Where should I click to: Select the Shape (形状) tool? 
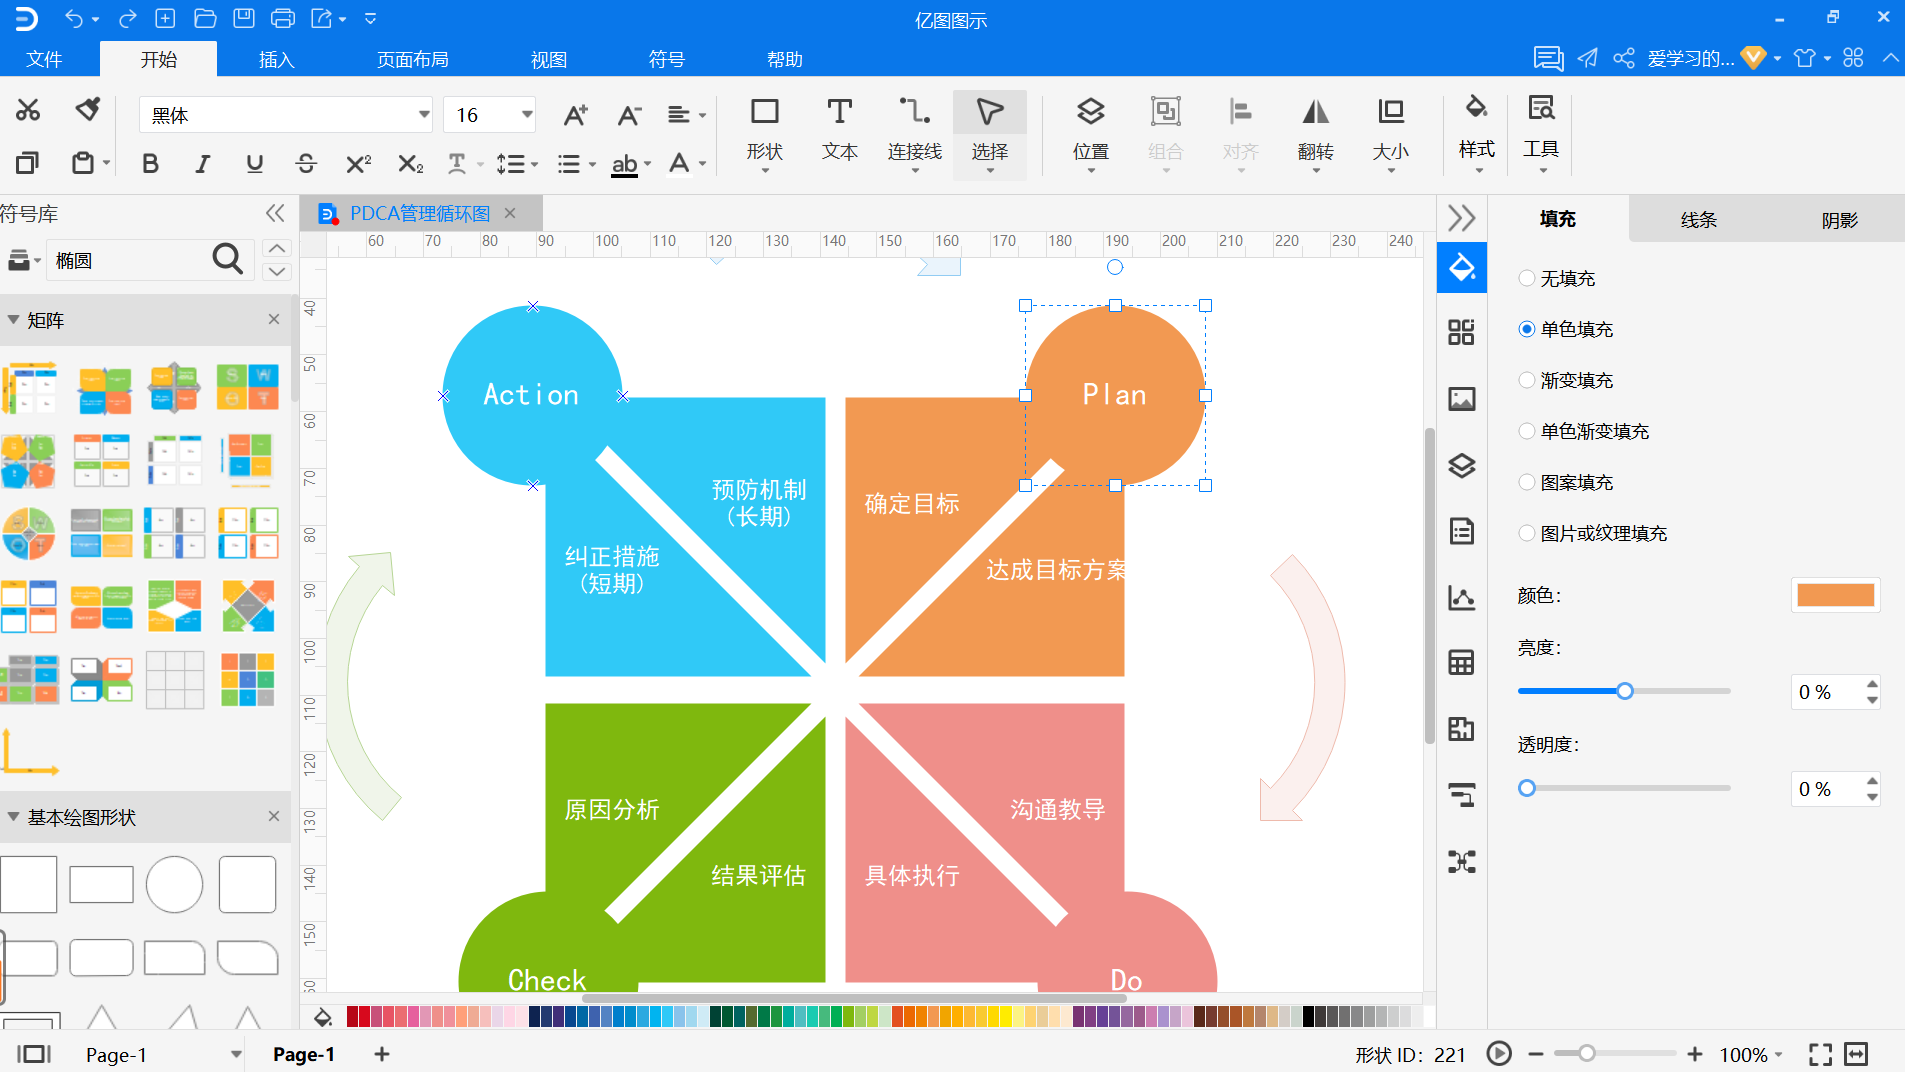765,133
